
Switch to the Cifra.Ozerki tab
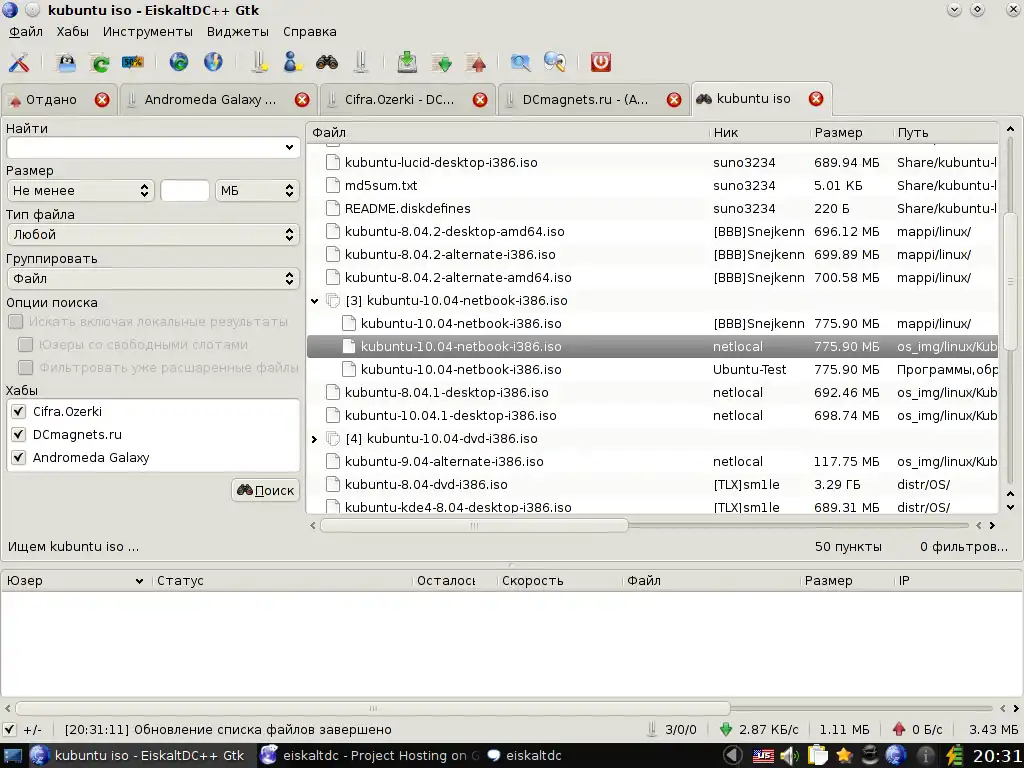click(x=399, y=99)
